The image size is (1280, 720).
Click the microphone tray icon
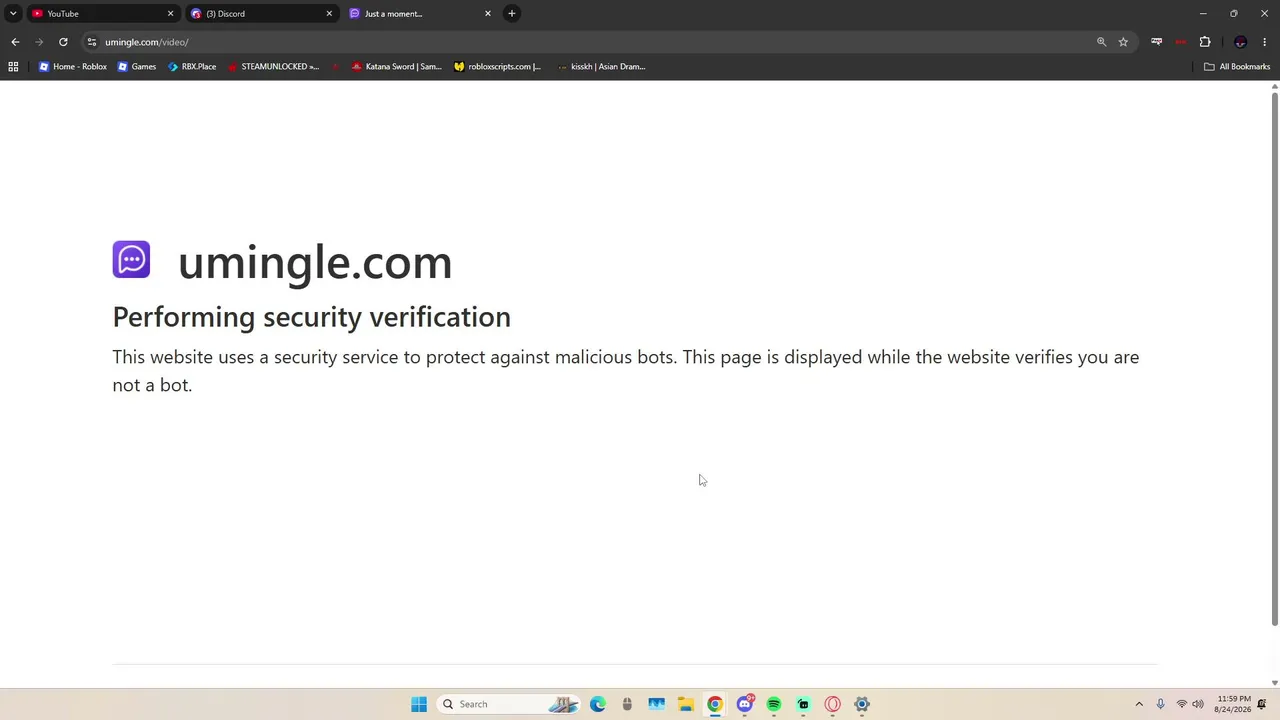[1160, 704]
